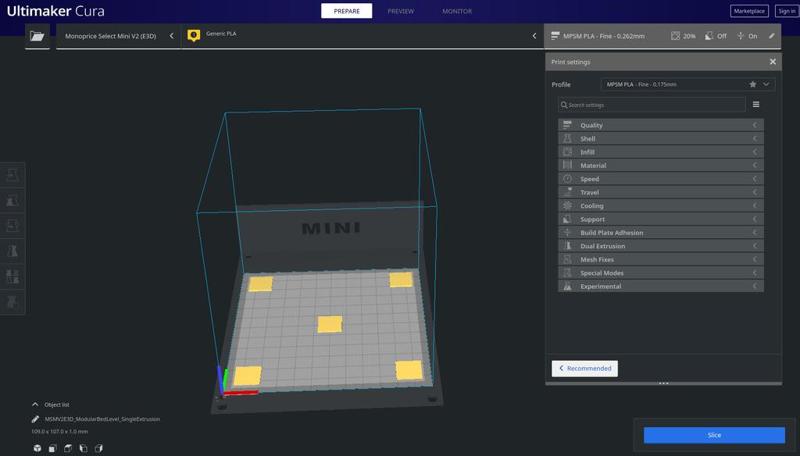Click the support Off icon
The width and height of the screenshot is (800, 456).
(x=709, y=36)
